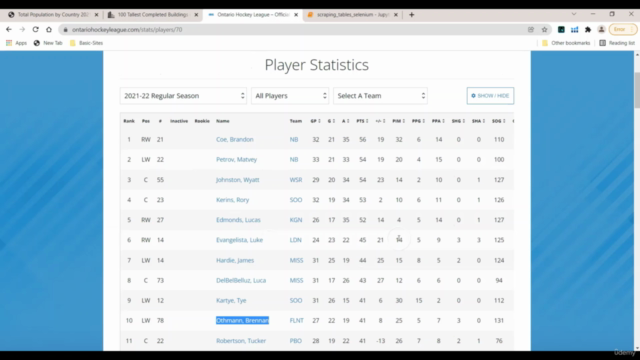Open player Johnston, Wyatt profile
640x360 pixels.
(x=238, y=180)
